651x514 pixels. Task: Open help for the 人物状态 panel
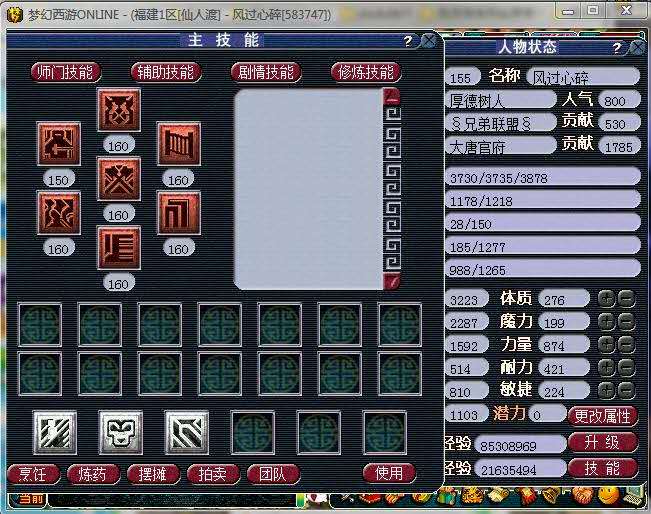coord(617,47)
